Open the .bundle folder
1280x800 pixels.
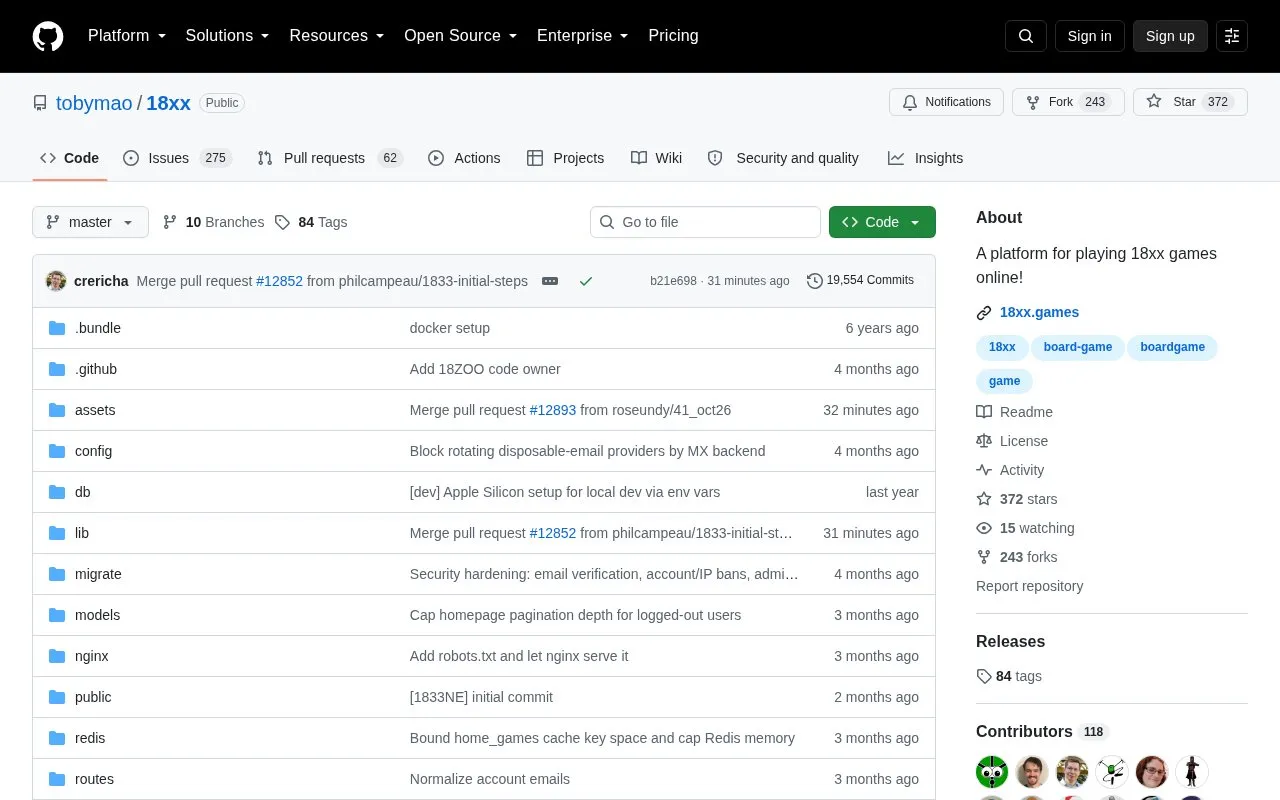click(x=98, y=328)
